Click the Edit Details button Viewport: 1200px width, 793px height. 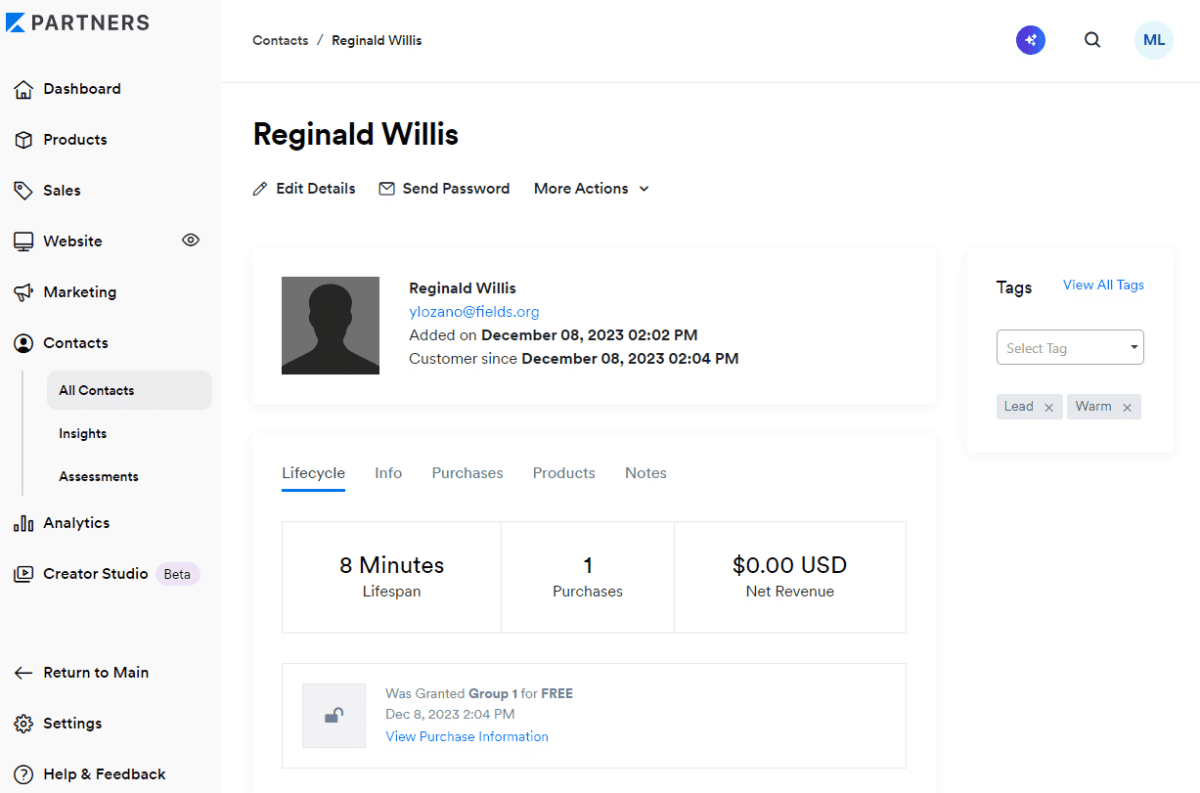(x=304, y=188)
